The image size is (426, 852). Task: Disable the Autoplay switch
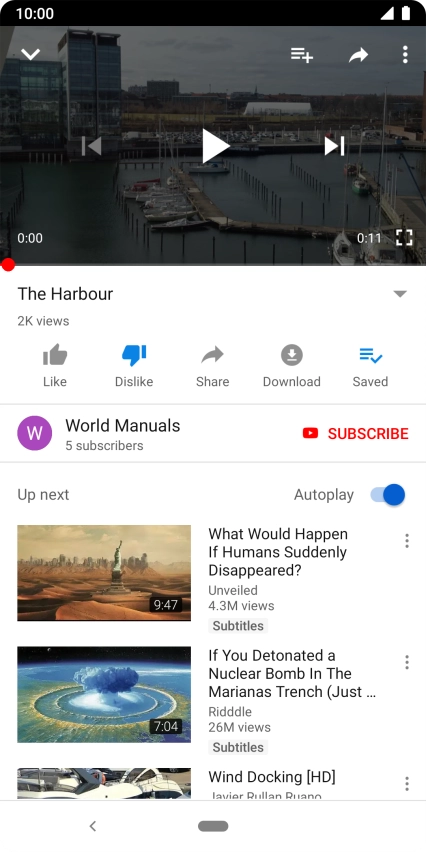(388, 494)
